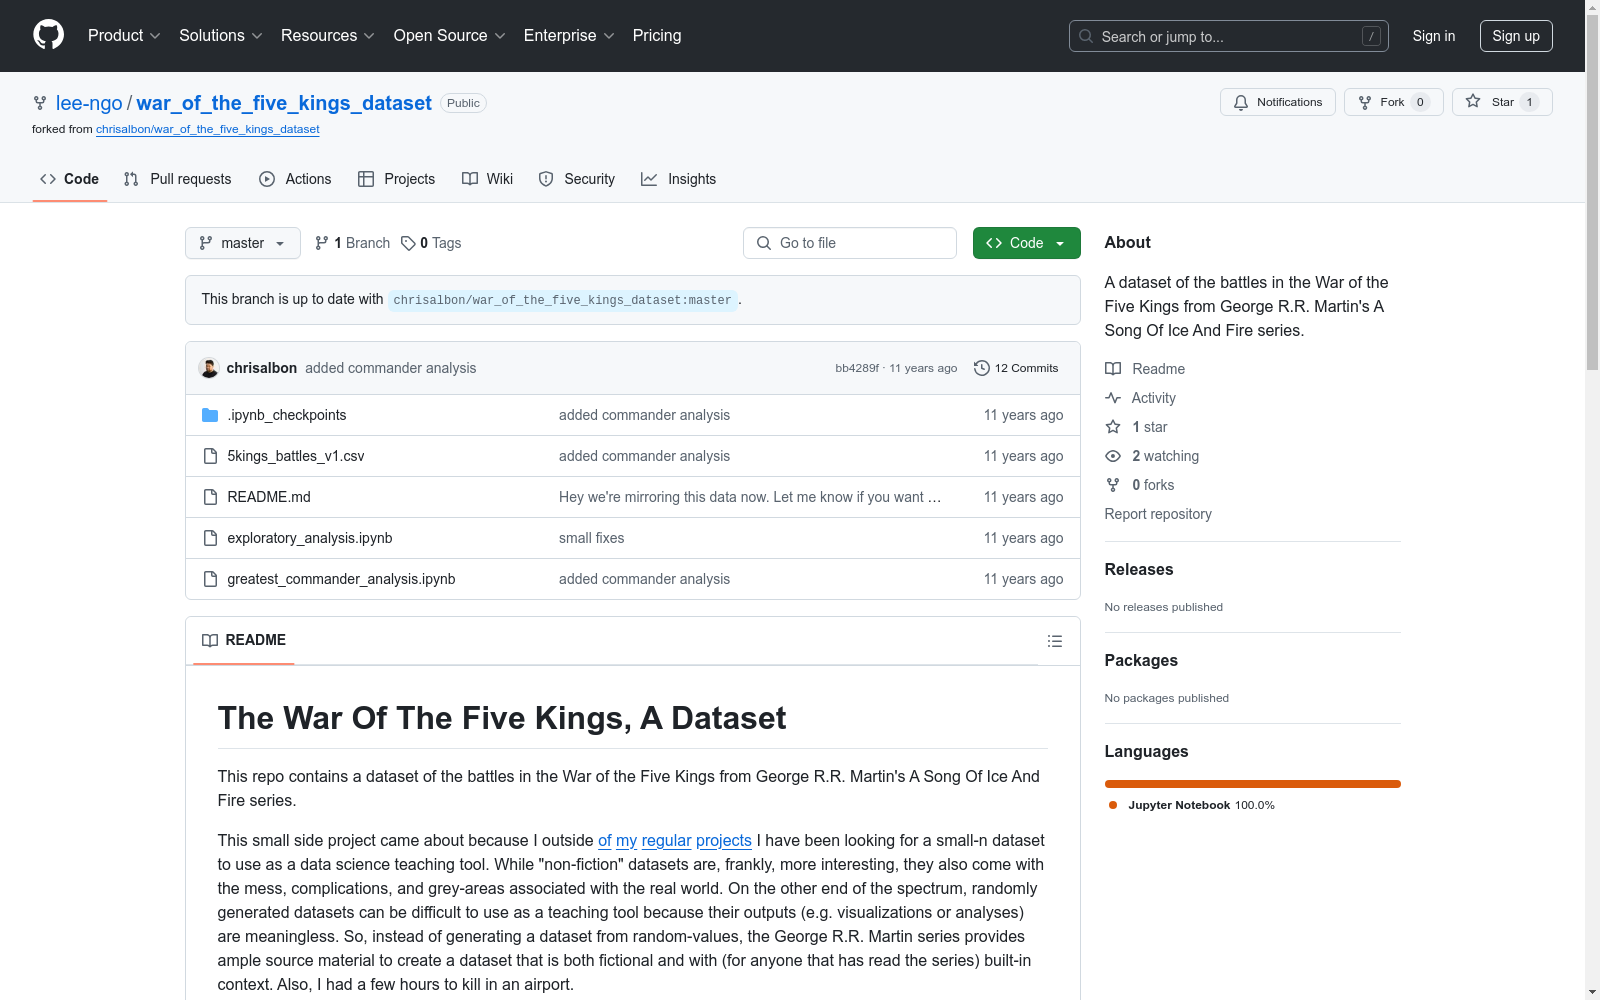
Task: Fork this repository
Action: pyautogui.click(x=1394, y=102)
